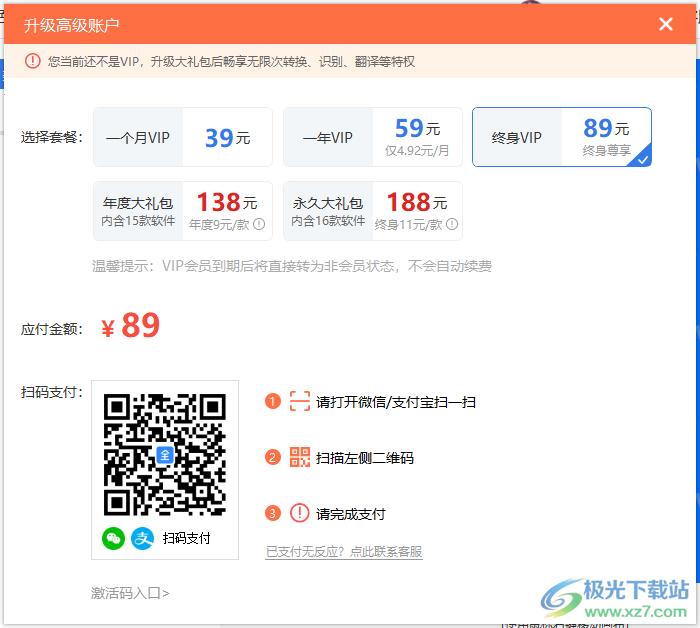Click the payment QR code
This screenshot has height=628, width=700.
point(165,455)
